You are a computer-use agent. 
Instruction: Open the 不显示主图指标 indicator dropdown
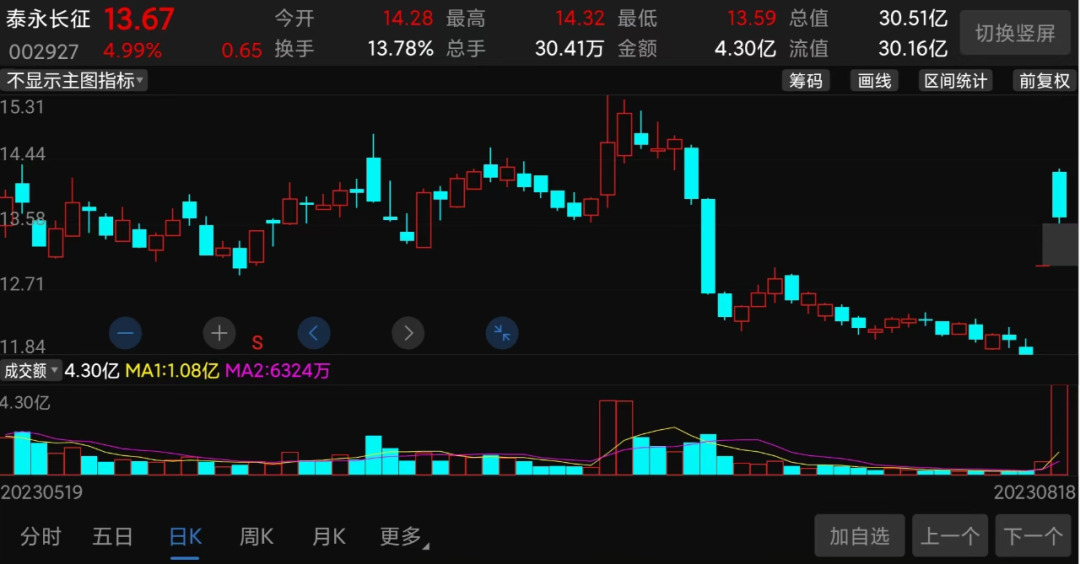pyautogui.click(x=74, y=81)
